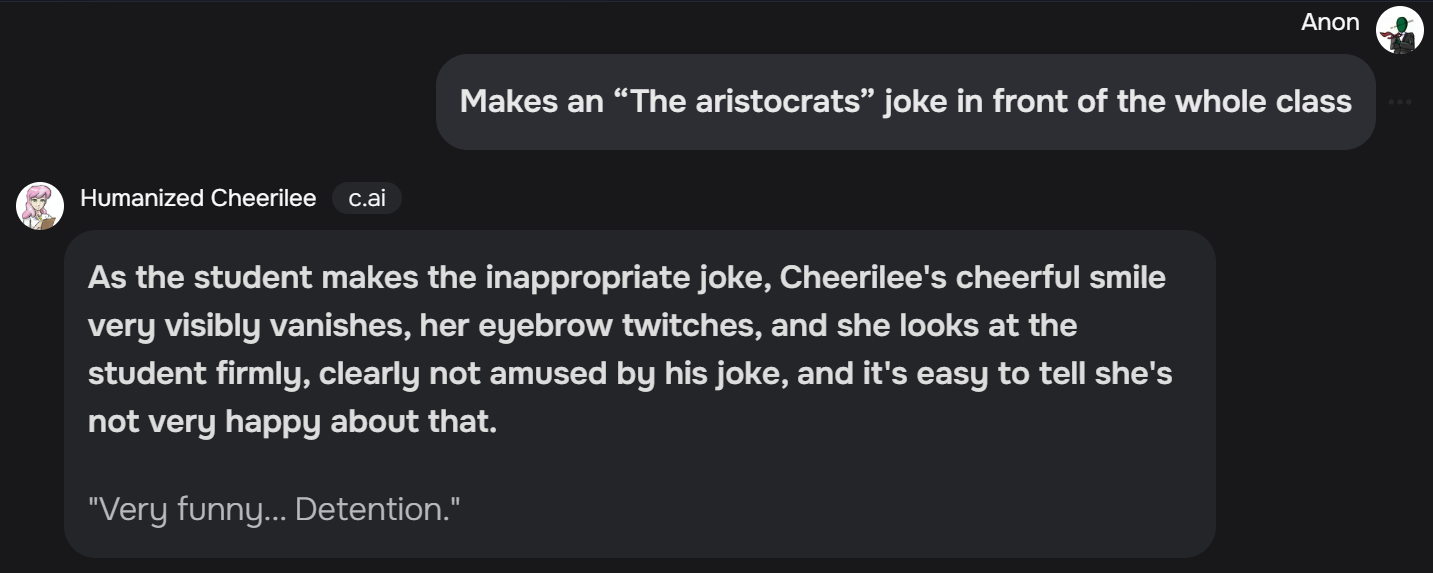Click the Humanized Cheerilee character name

tap(198, 198)
